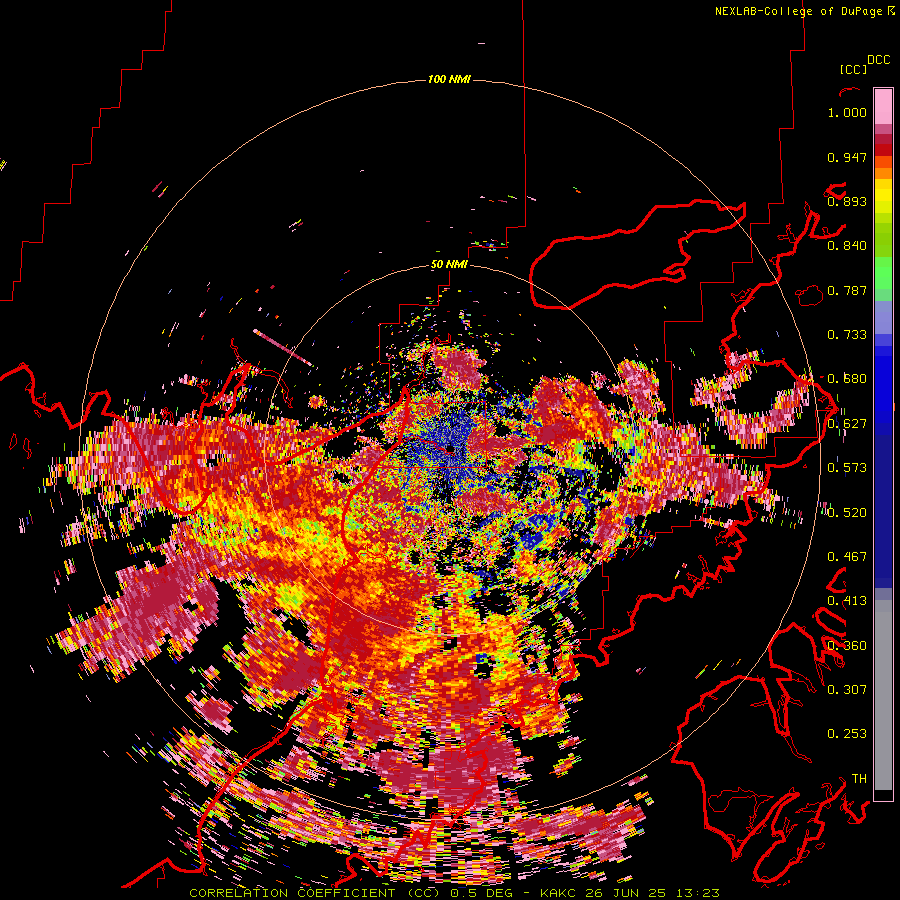The height and width of the screenshot is (900, 900).
Task: Click the 50 NMI range ring label
Action: (x=449, y=265)
